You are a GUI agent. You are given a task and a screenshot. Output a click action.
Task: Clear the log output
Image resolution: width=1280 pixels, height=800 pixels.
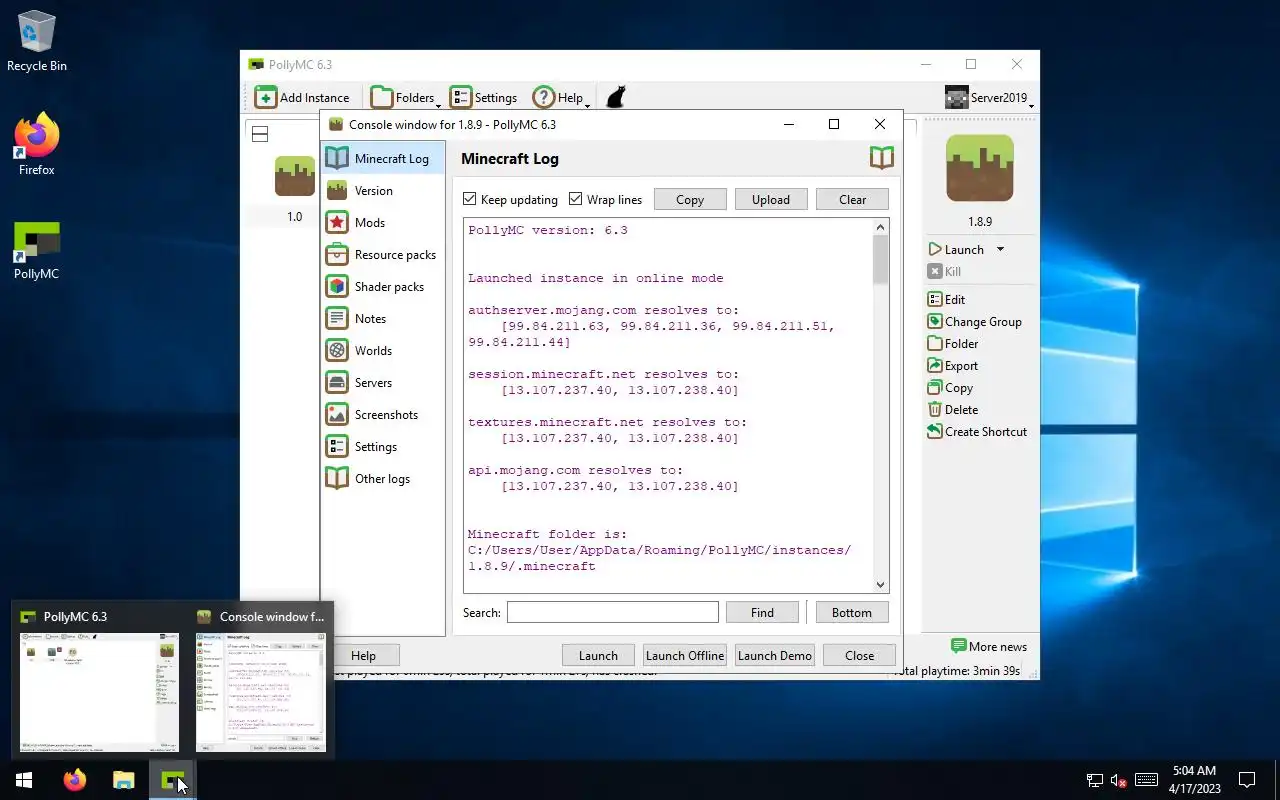point(852,199)
